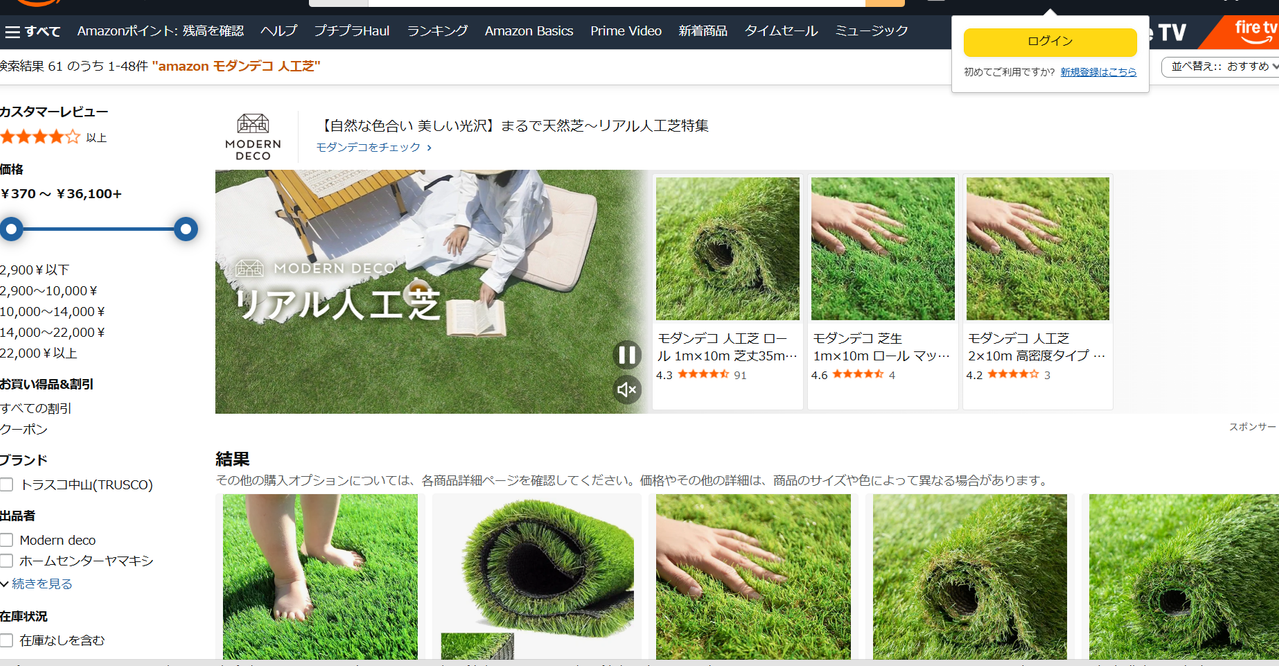This screenshot has height=666, width=1279.
Task: Open rating stars for 4.6 product
Action: 858,375
